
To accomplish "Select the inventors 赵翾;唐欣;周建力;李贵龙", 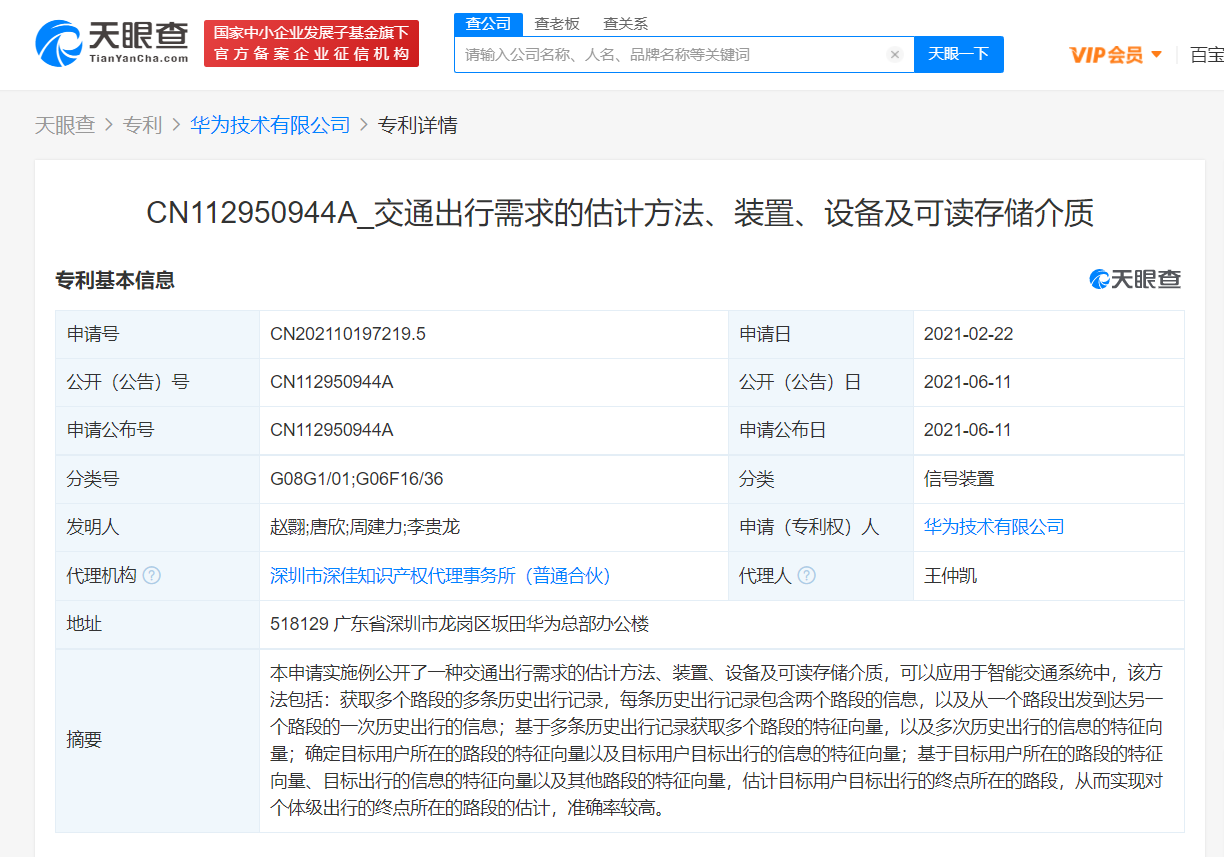I will tap(365, 527).
